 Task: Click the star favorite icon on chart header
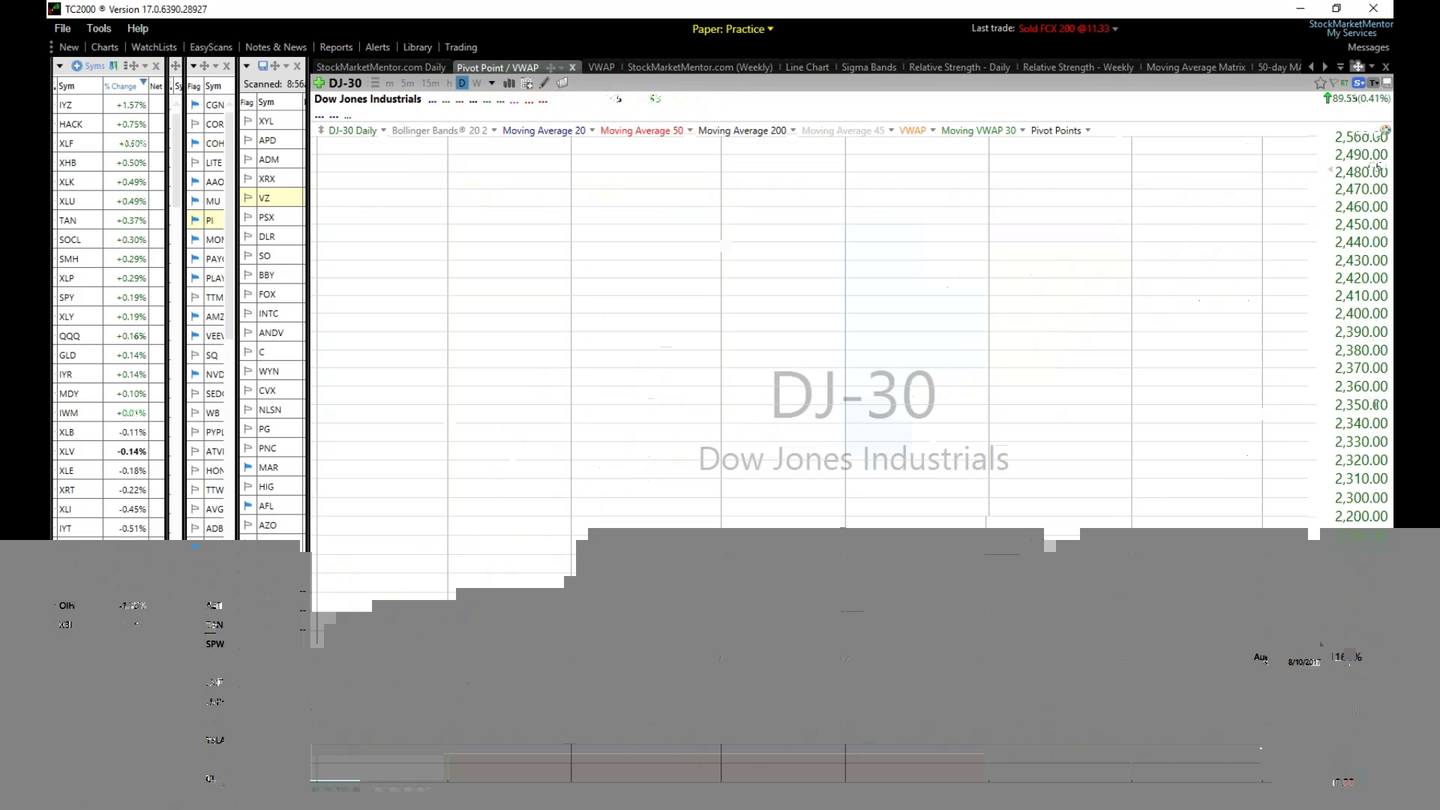[1320, 83]
